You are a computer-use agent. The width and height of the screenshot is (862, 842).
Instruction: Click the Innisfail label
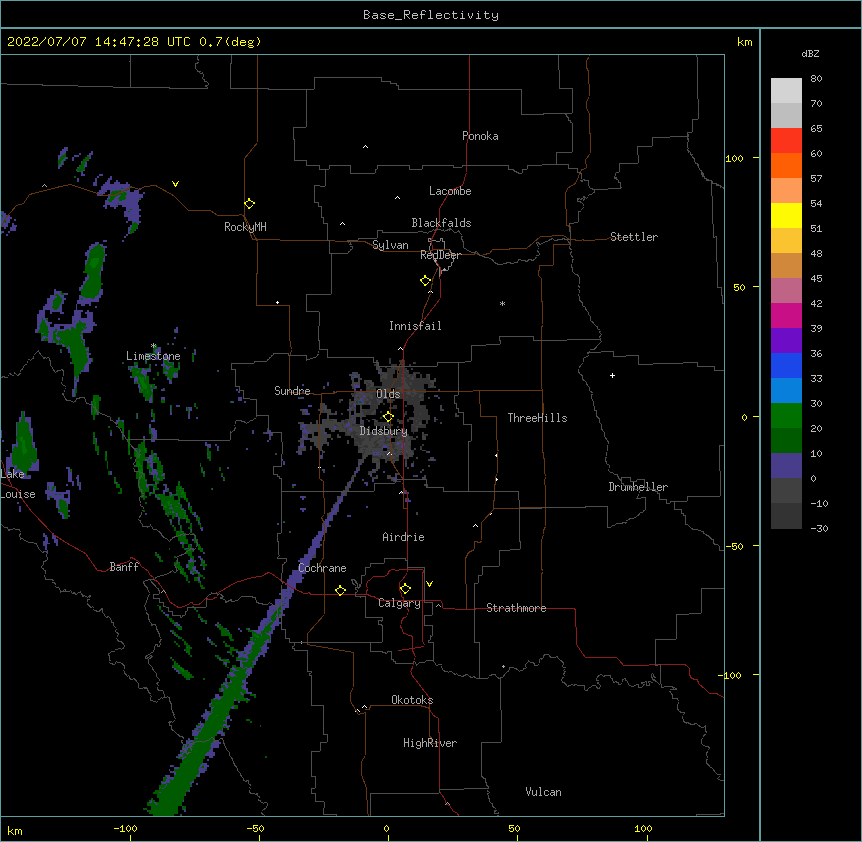pos(415,326)
